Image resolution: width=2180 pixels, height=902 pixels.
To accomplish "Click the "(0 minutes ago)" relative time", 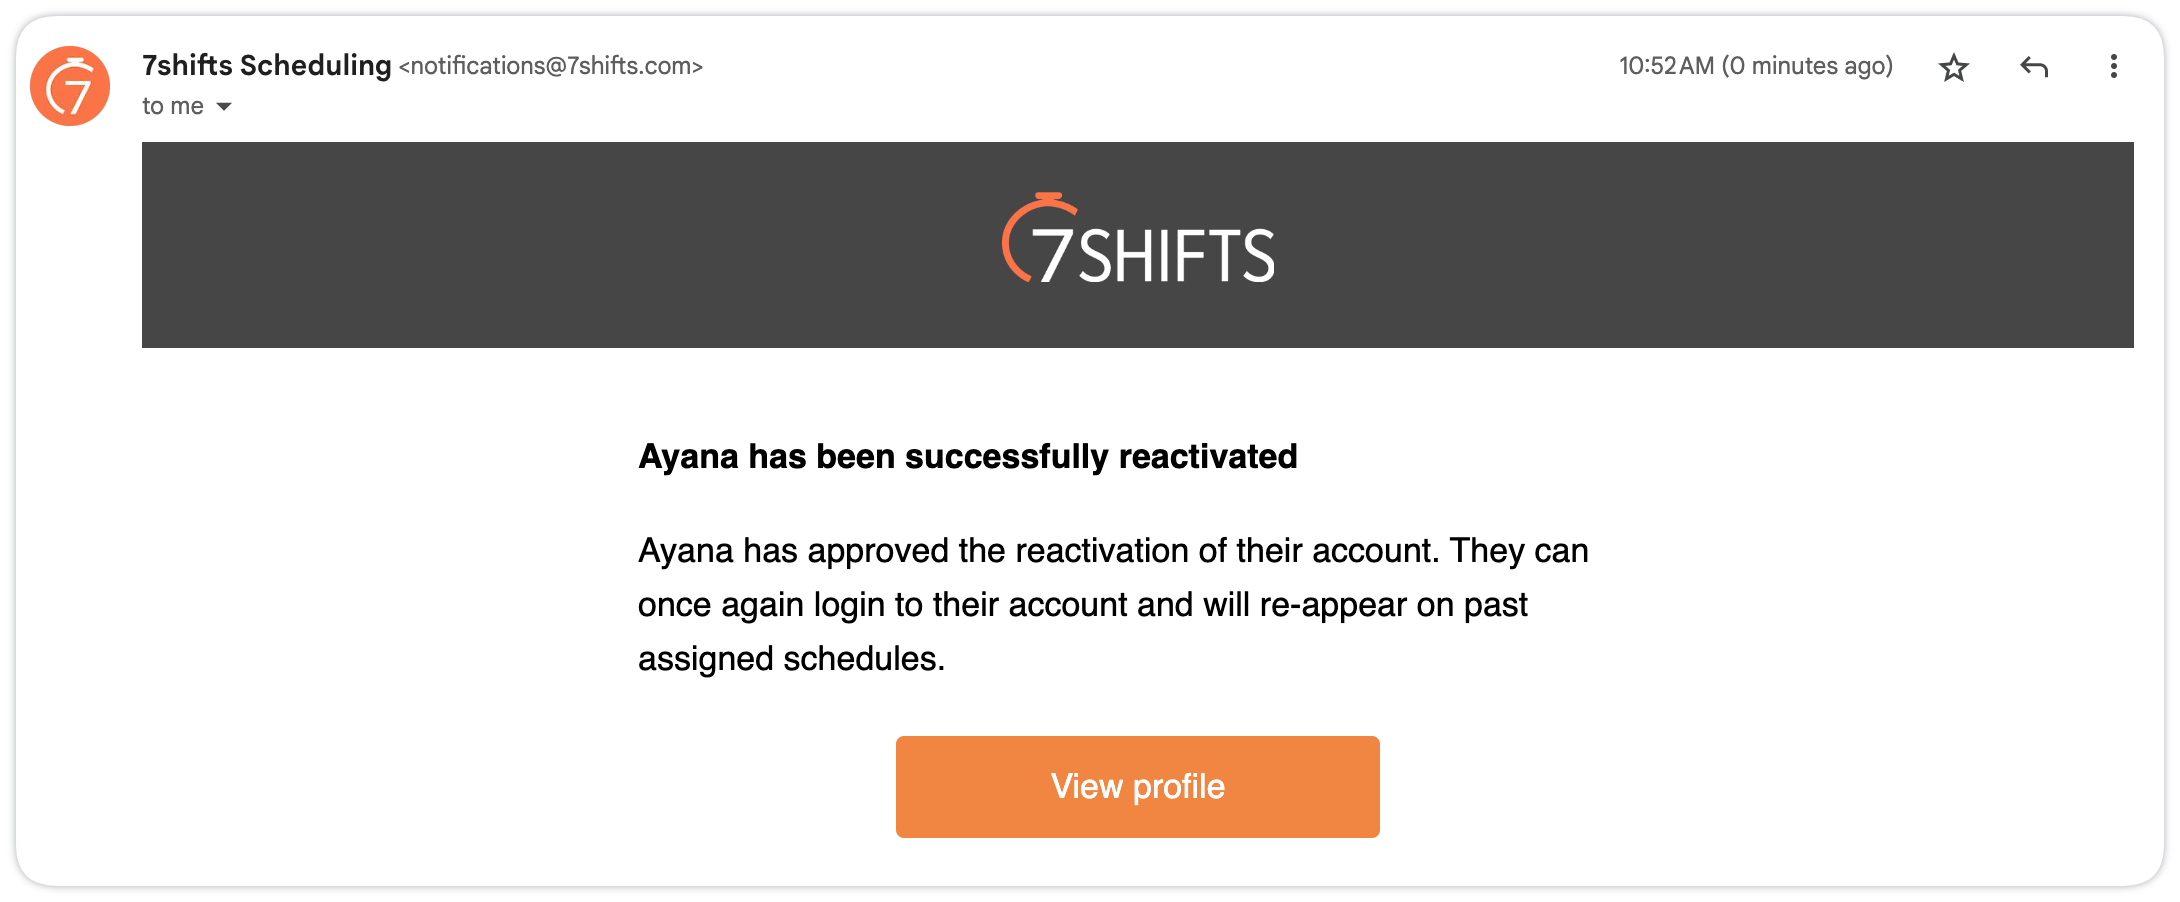I will coord(1807,67).
